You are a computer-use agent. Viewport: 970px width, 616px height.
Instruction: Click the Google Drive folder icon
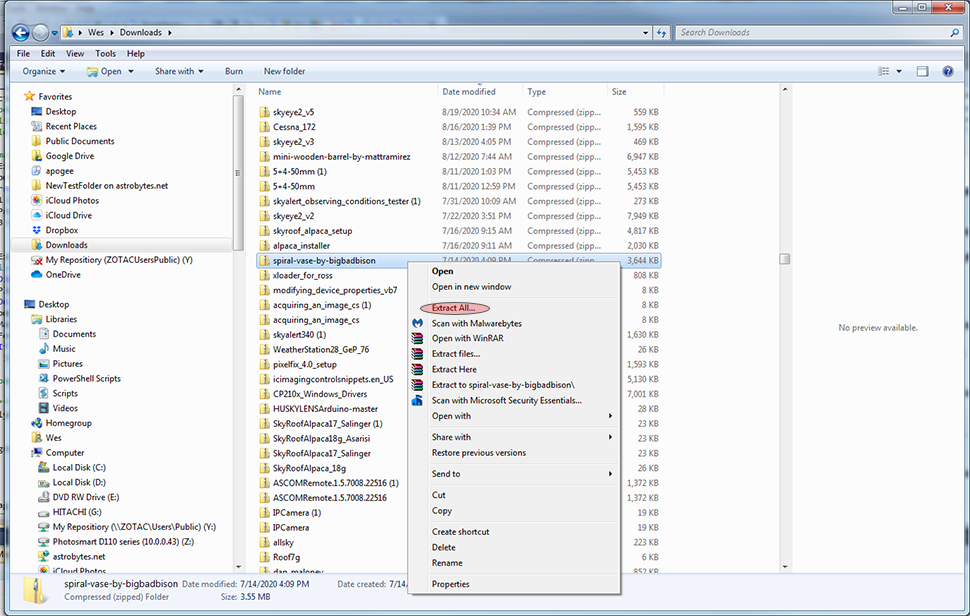37,156
